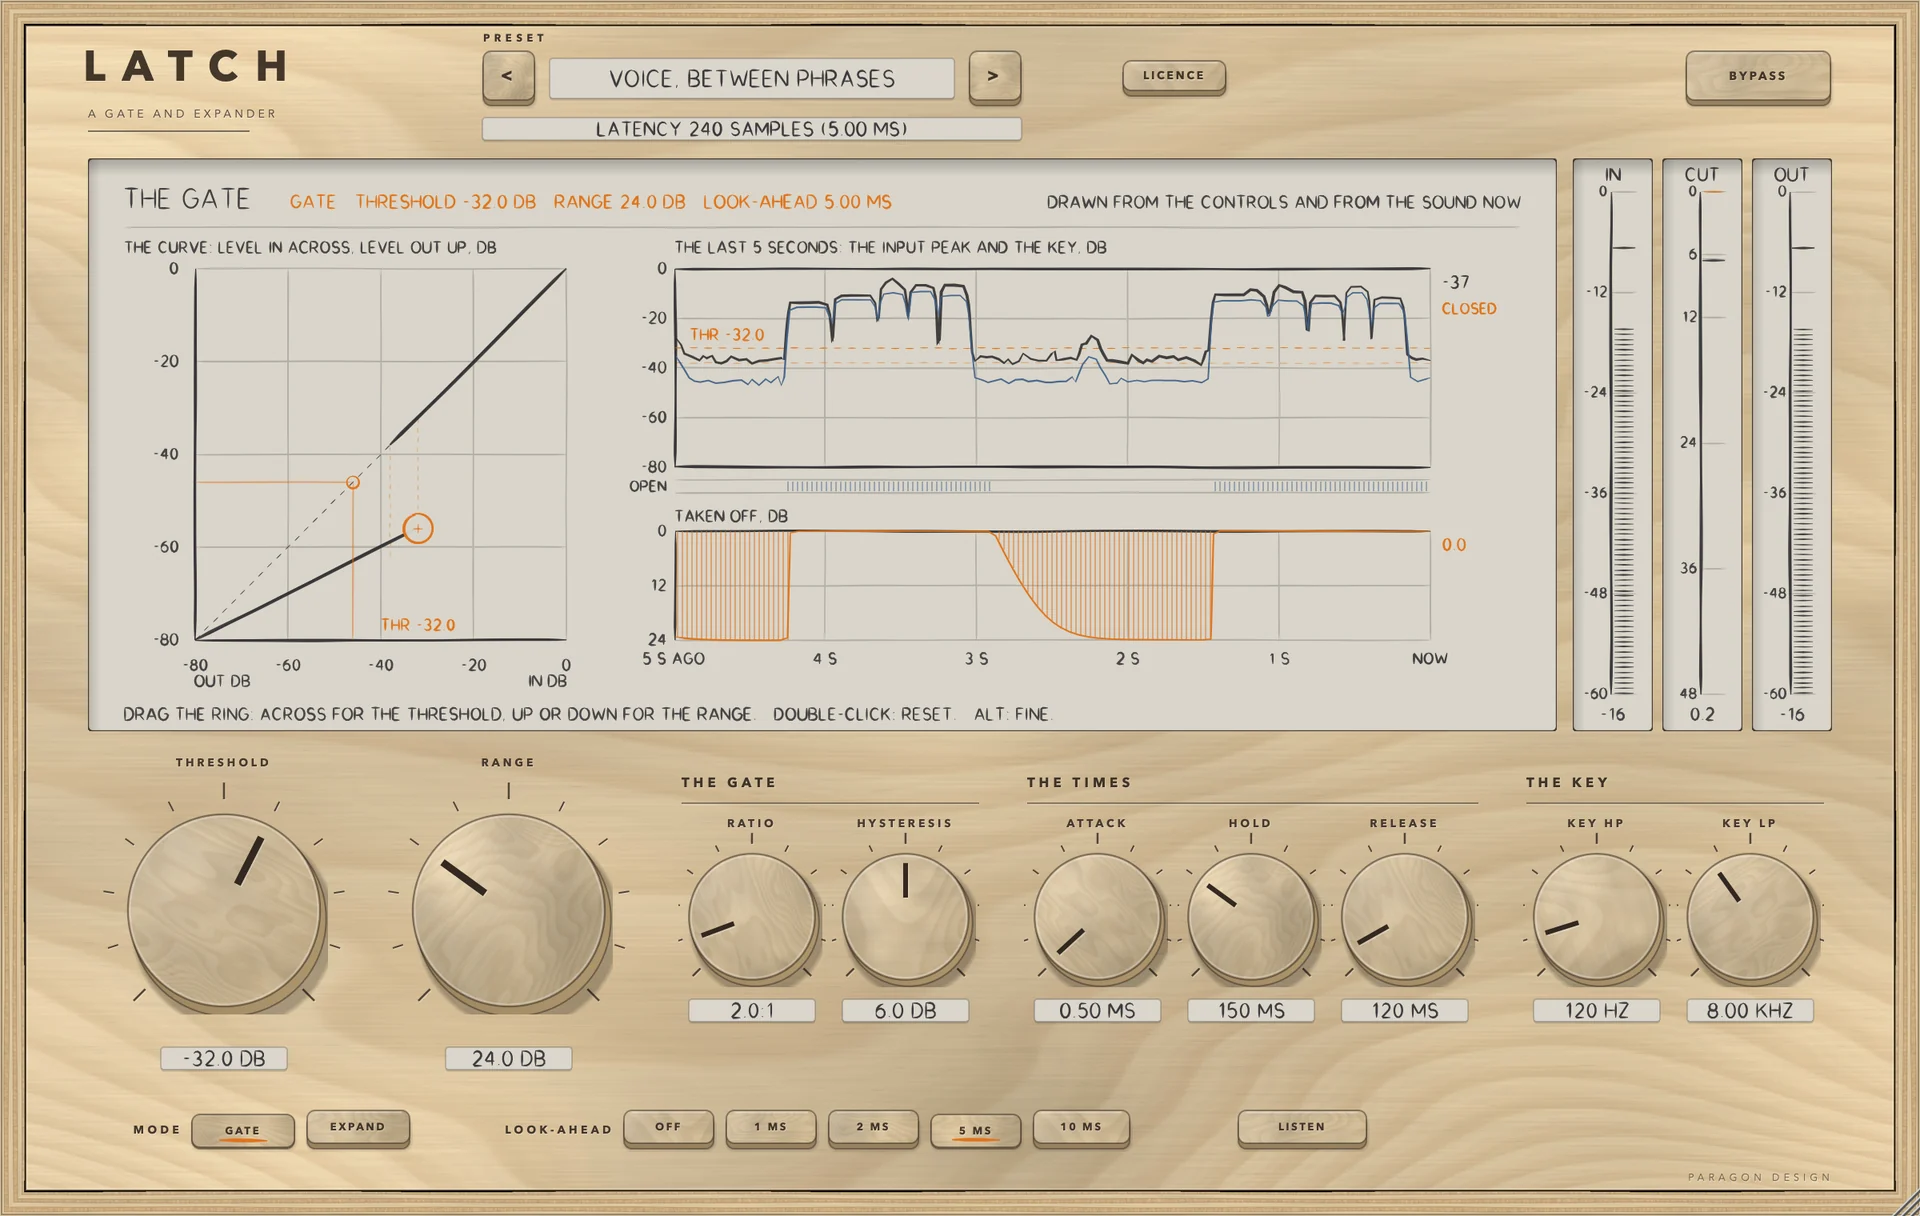
Task: Click the Key LP value field 8.00 kHz
Action: [1751, 1010]
